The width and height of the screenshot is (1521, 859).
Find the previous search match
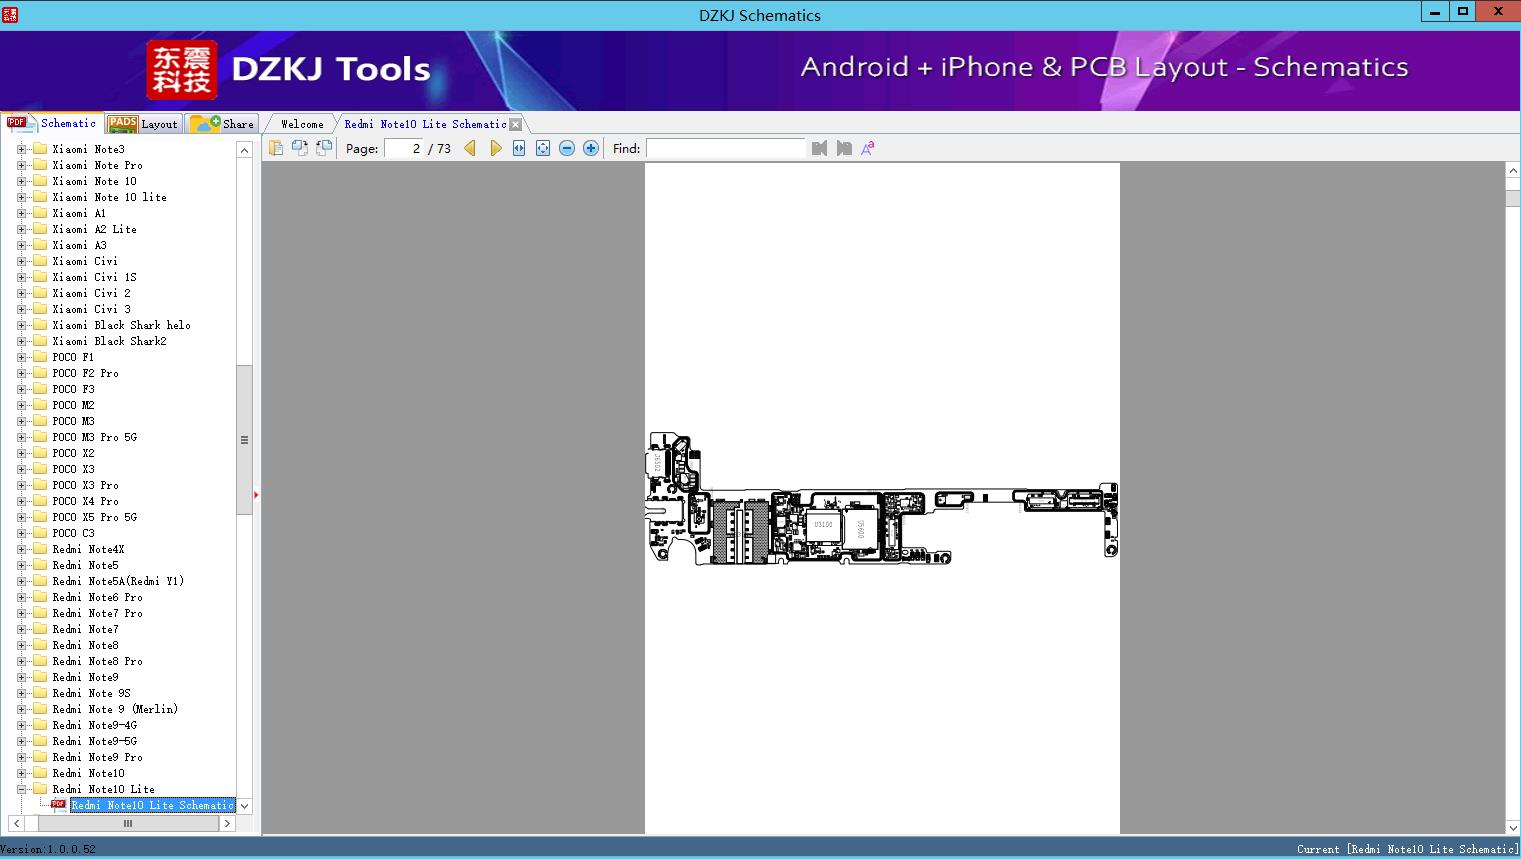820,148
